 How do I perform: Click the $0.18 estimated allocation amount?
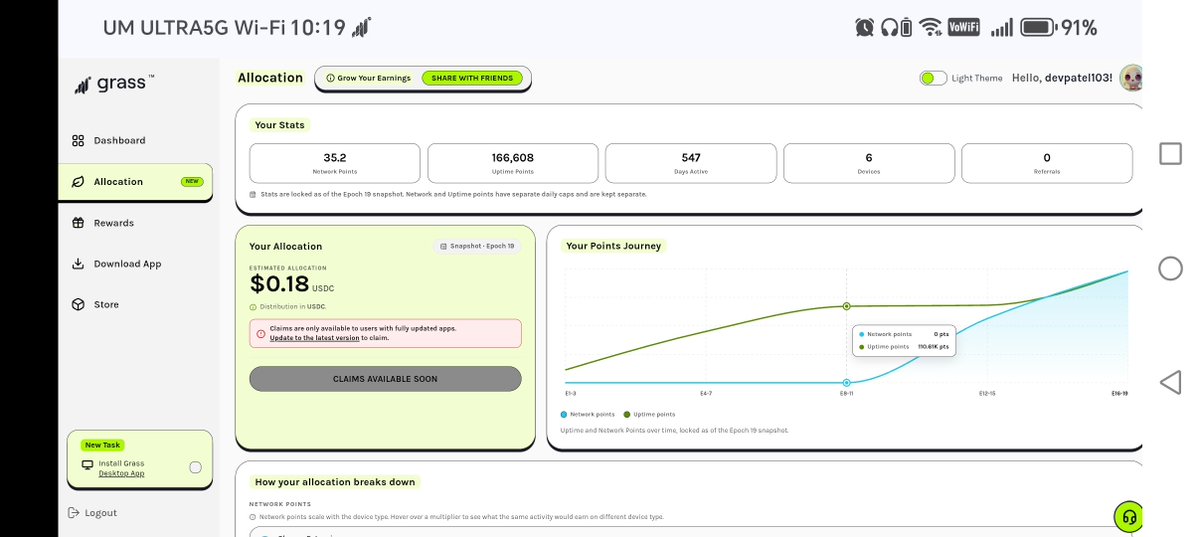pos(279,285)
